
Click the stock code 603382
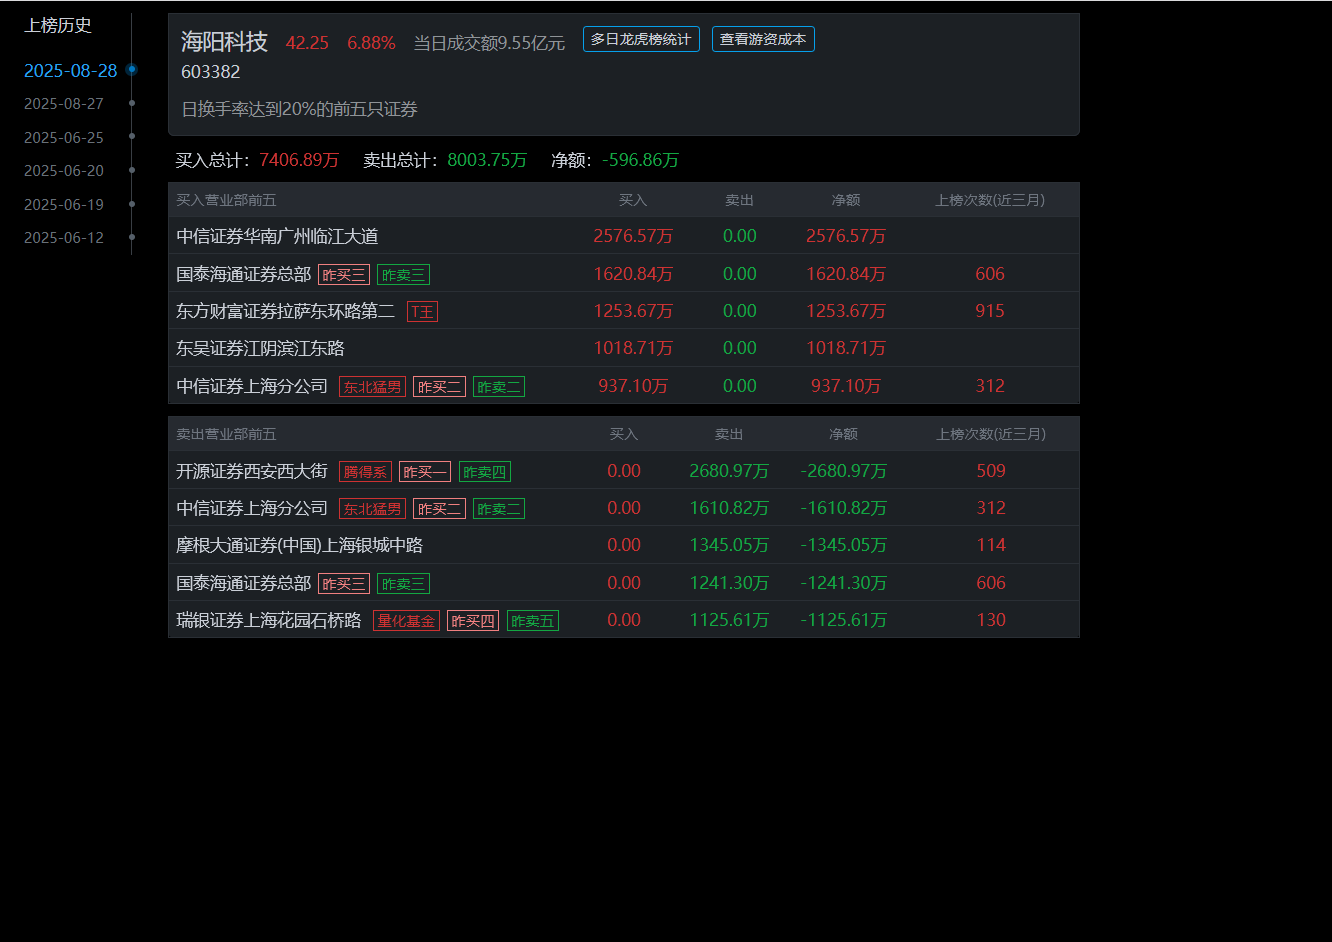coord(211,72)
